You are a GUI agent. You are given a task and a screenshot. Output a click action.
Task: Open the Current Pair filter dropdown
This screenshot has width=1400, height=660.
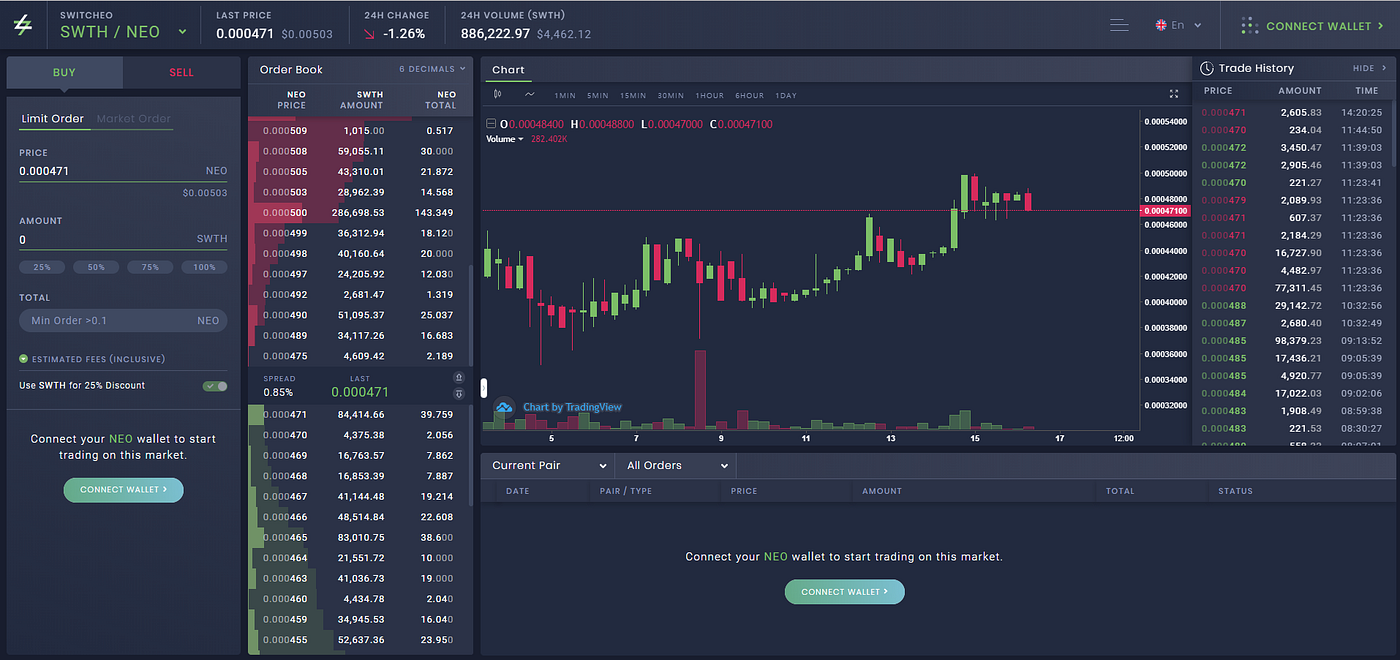[x=548, y=465]
